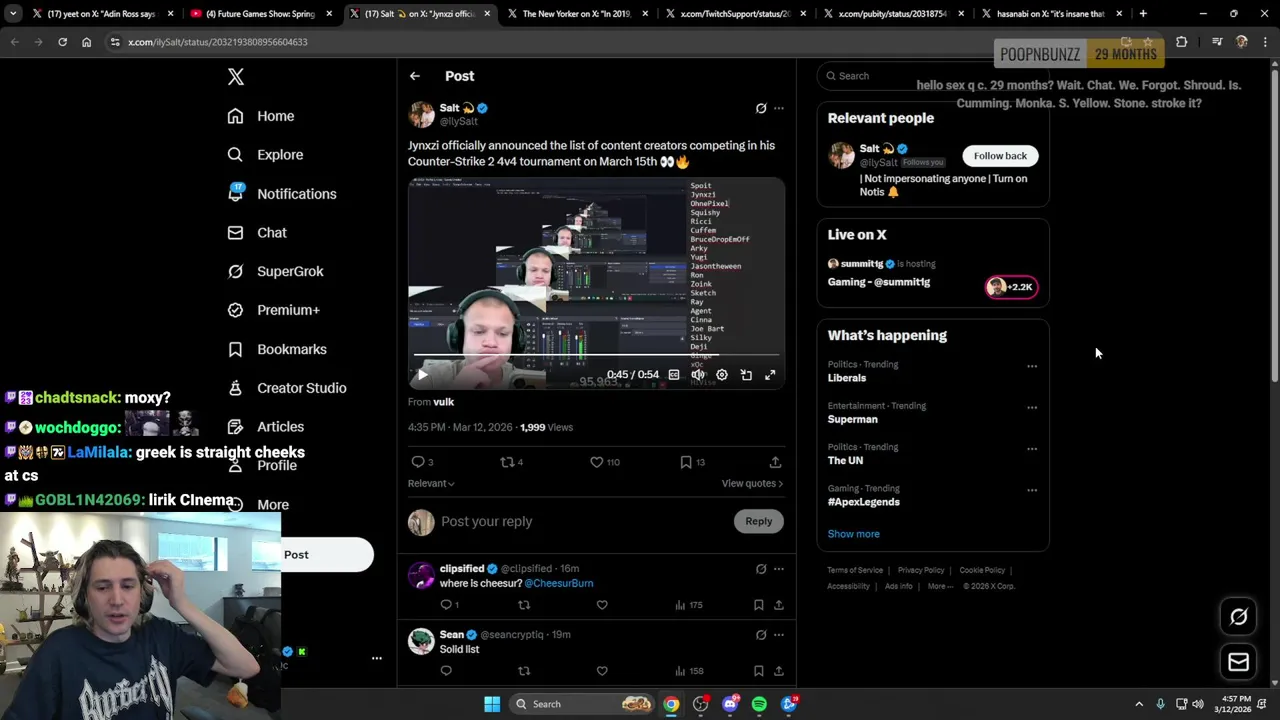The width and height of the screenshot is (1280, 720).
Task: Open Google Chrome from the taskbar
Action: (671, 704)
